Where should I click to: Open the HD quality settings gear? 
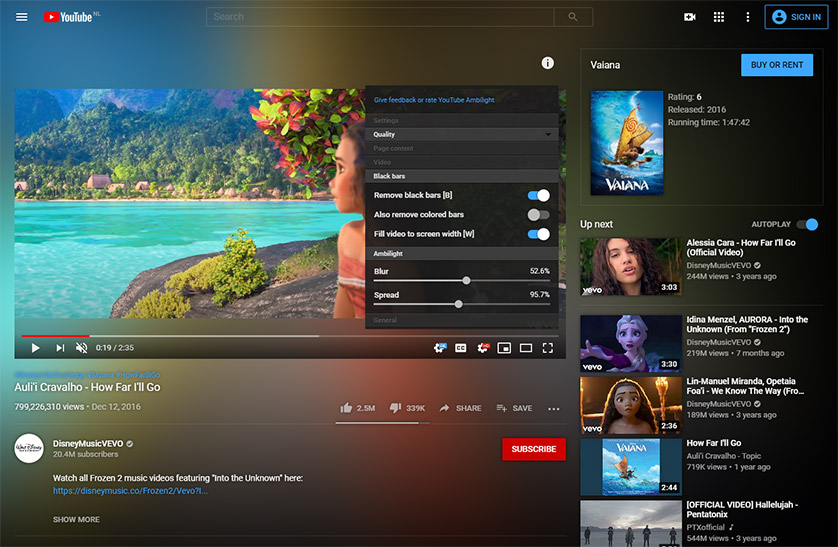click(x=483, y=348)
